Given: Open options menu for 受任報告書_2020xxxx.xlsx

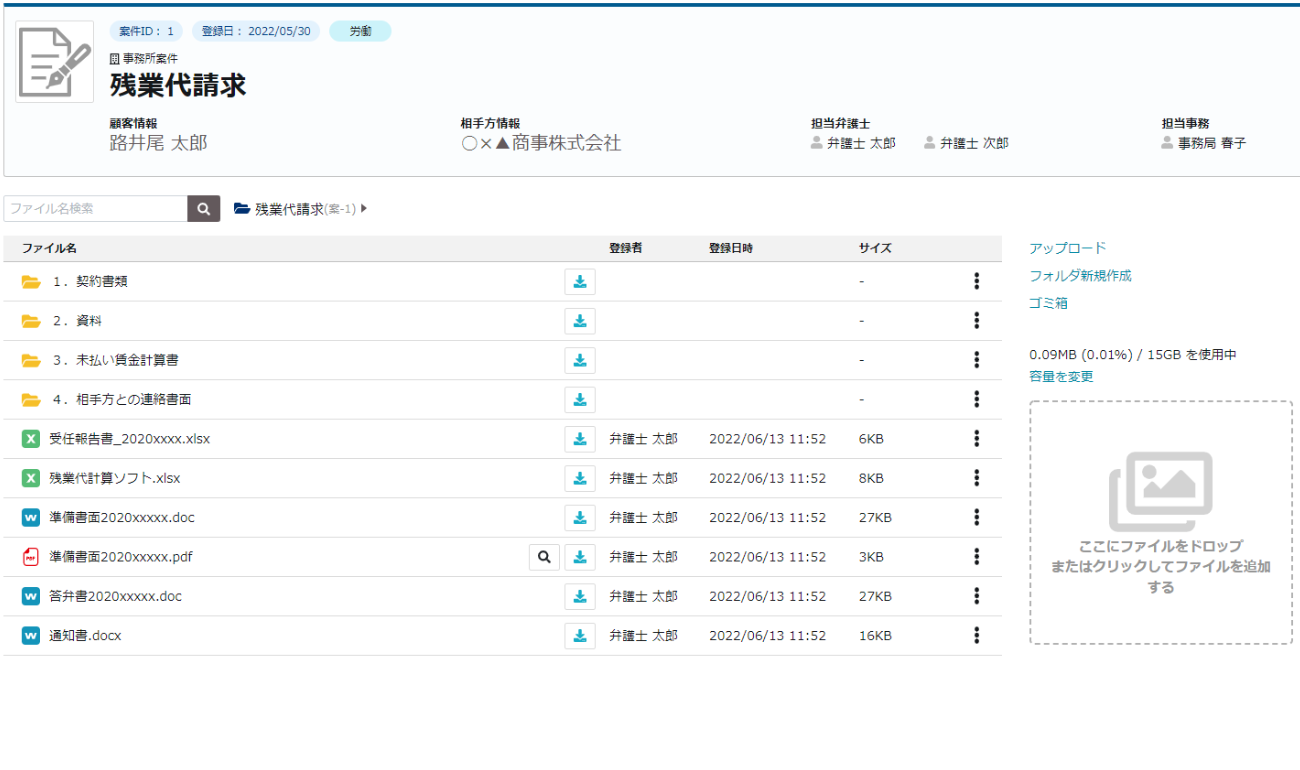Looking at the screenshot, I should [976, 439].
